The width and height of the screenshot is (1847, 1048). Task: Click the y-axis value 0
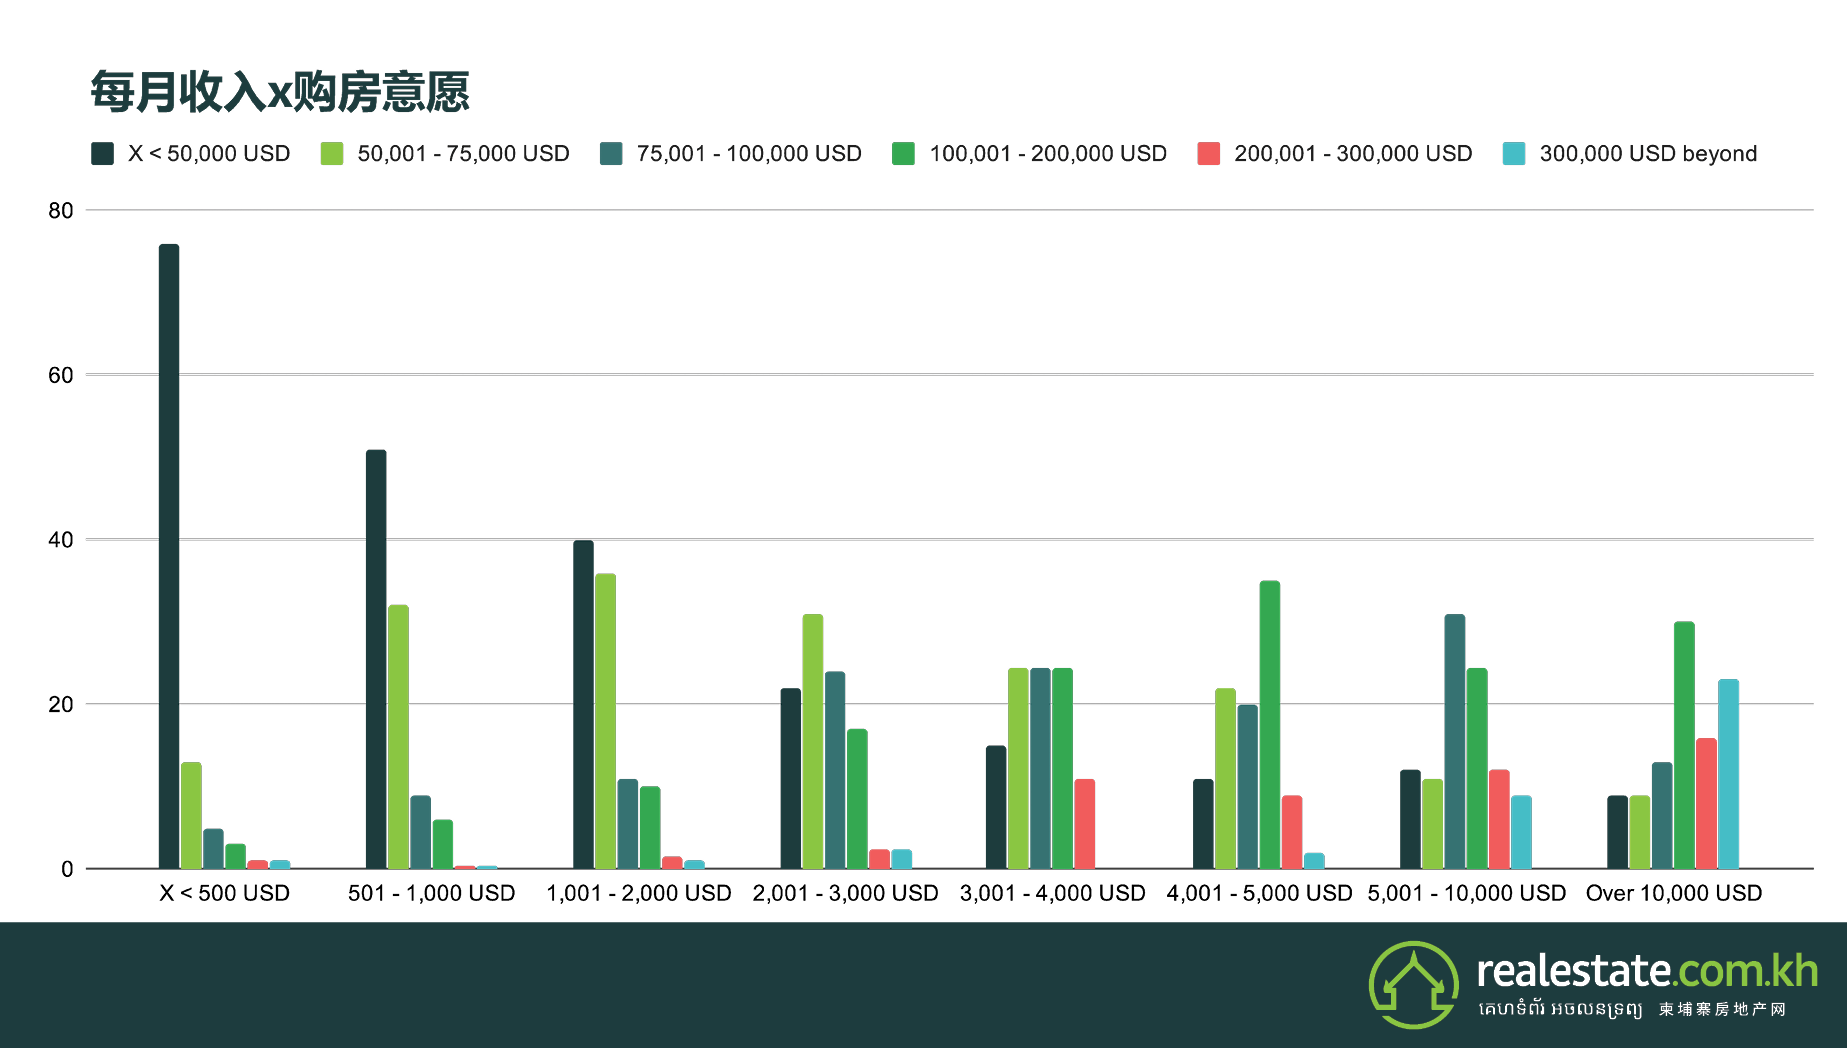[67, 869]
